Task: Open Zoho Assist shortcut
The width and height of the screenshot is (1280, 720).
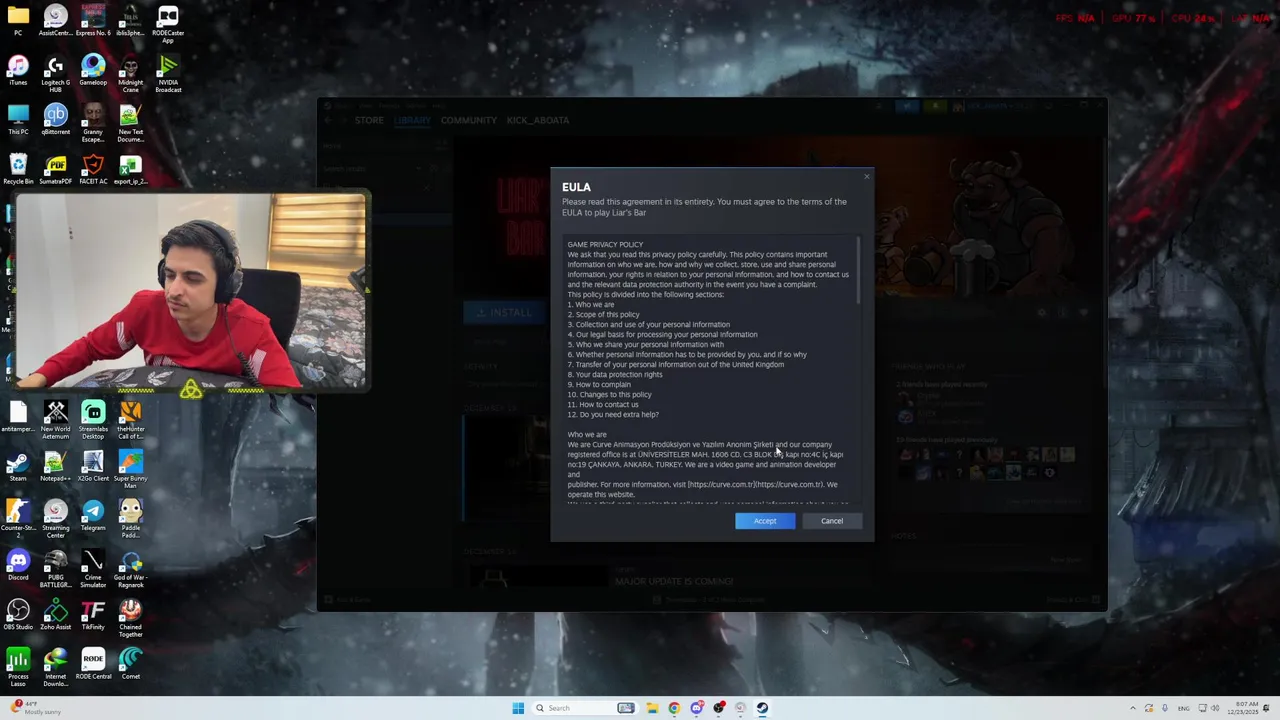Action: point(55,615)
